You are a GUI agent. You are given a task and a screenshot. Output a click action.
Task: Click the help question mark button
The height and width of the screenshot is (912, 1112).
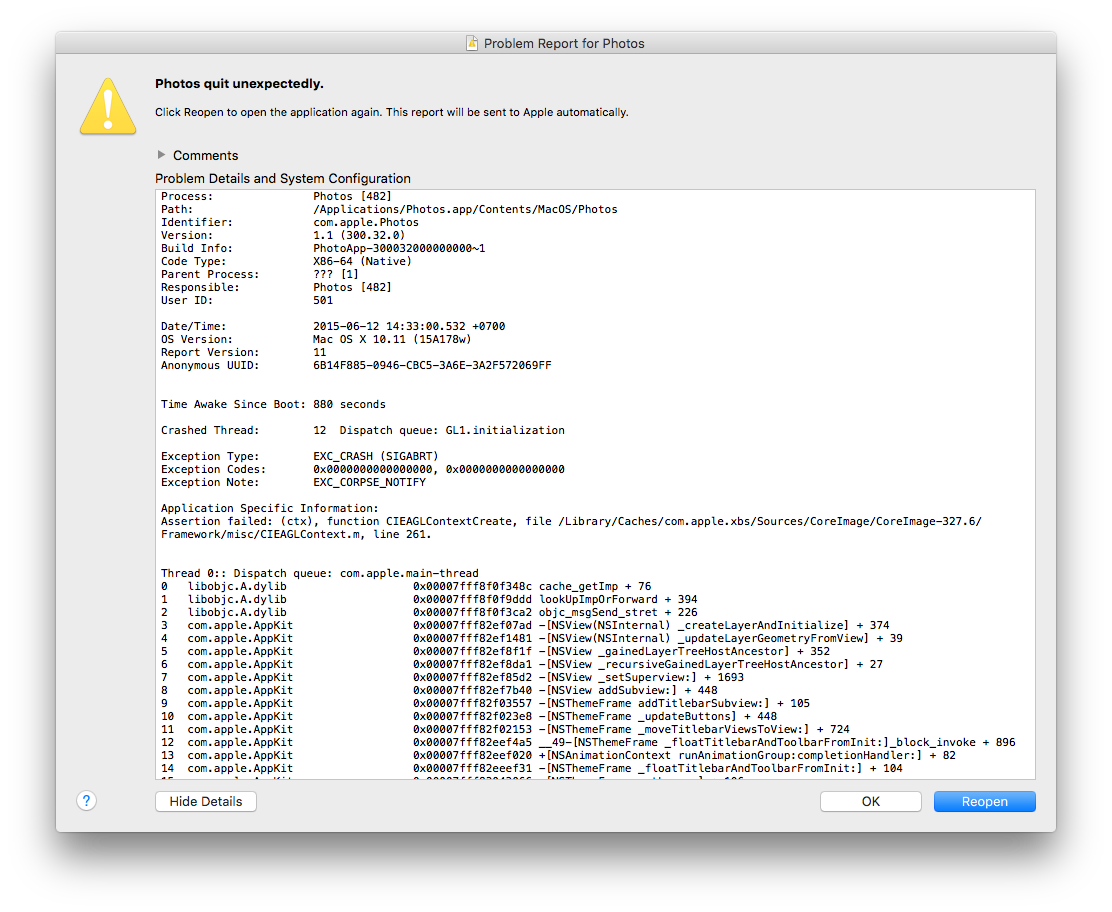[x=87, y=801]
